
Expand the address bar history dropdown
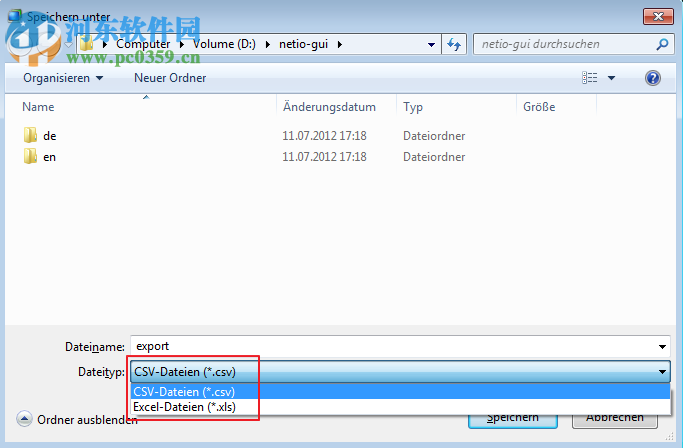431,44
